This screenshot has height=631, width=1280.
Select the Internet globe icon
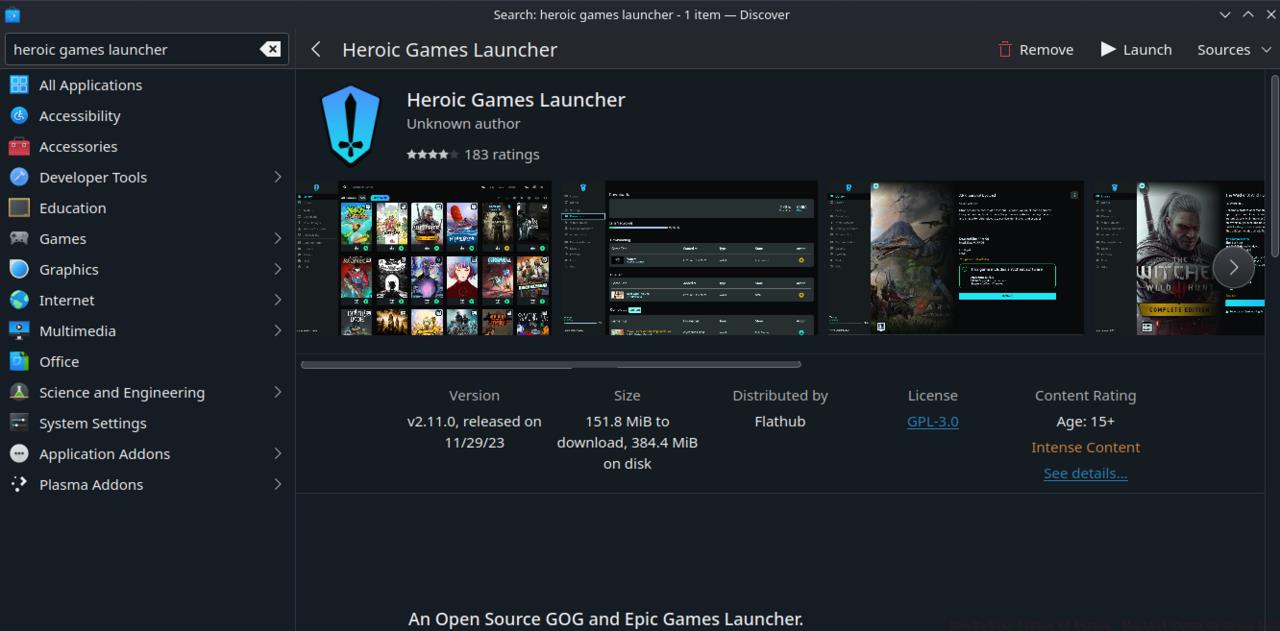pyautogui.click(x=19, y=300)
